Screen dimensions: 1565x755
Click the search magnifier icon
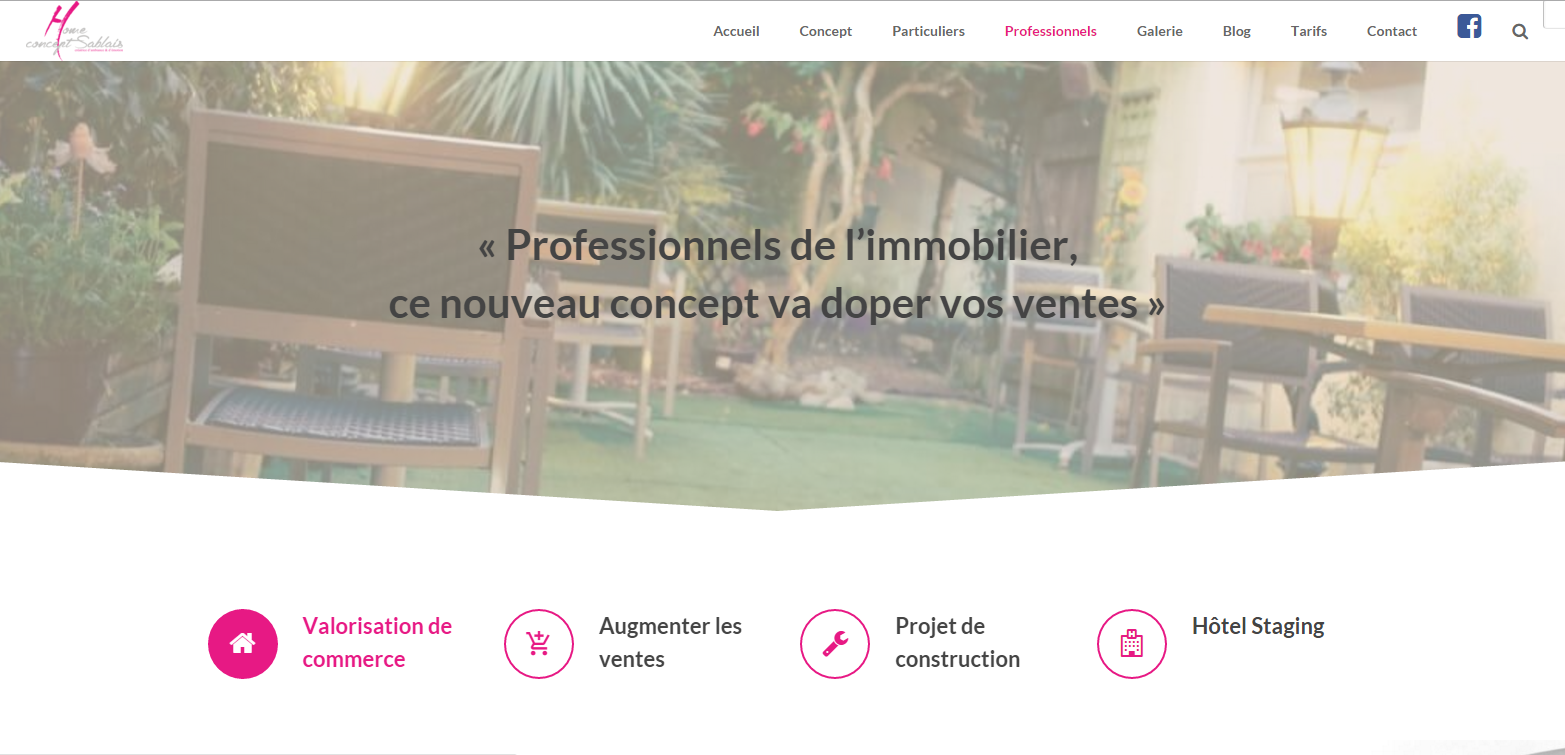1520,31
